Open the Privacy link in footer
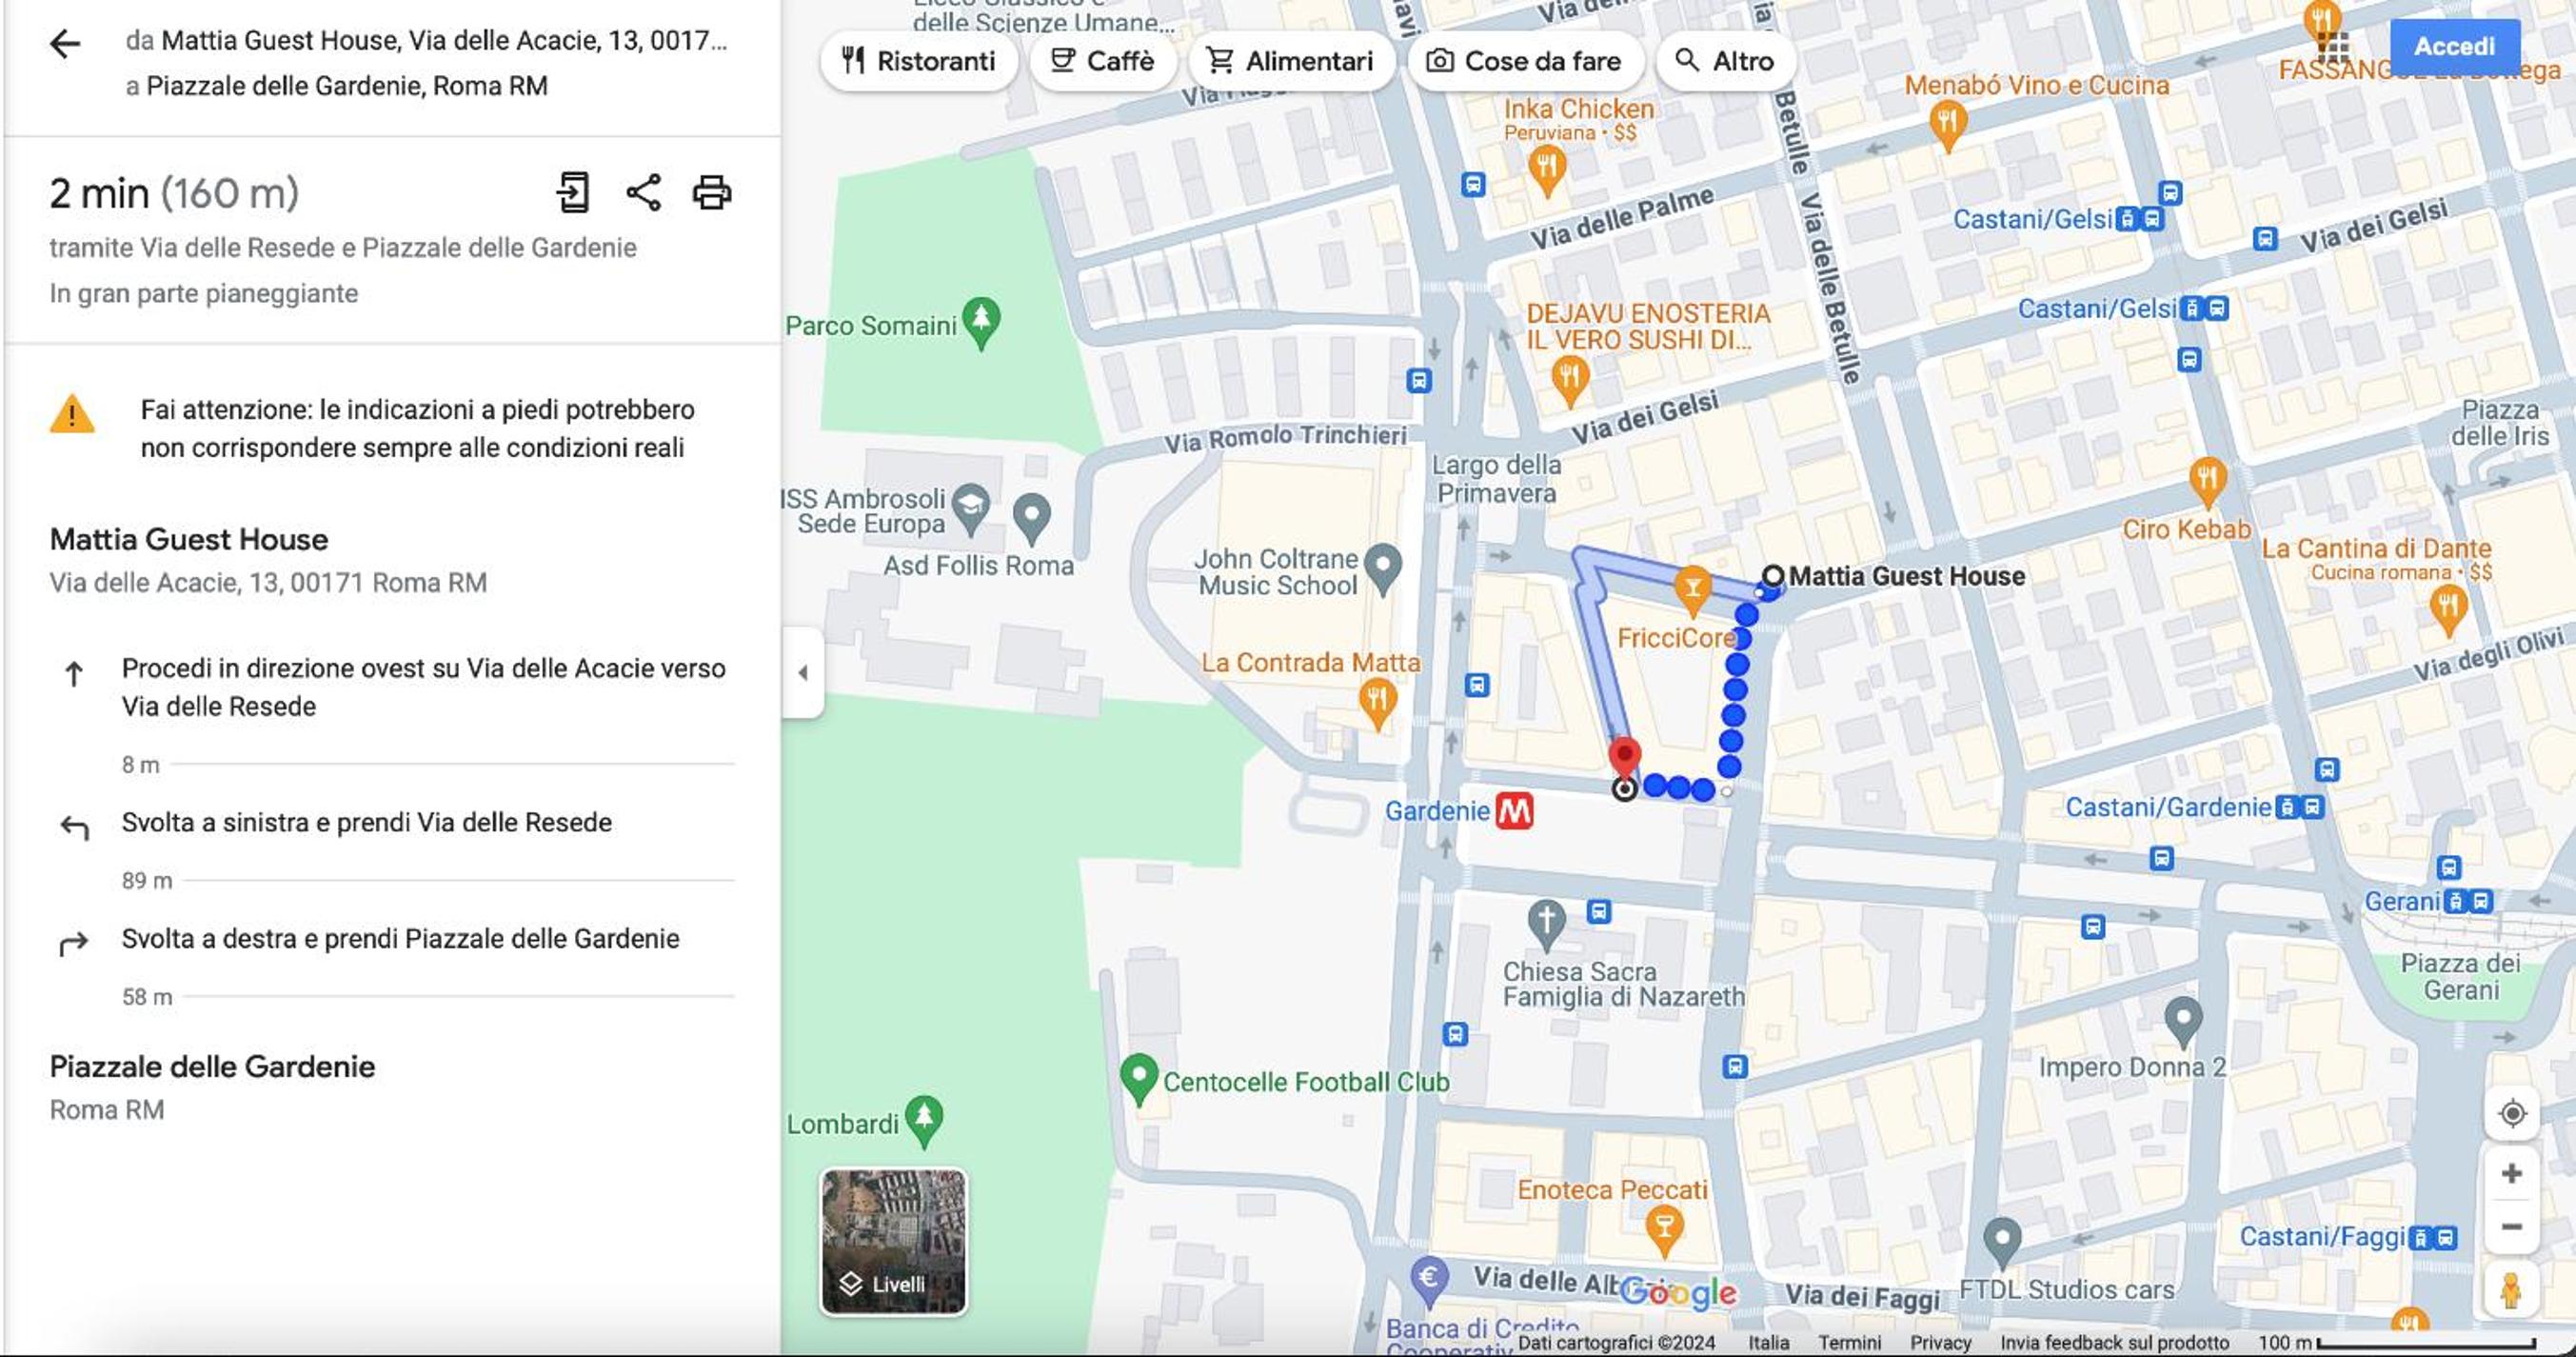The height and width of the screenshot is (1357, 2576). [x=1940, y=1342]
